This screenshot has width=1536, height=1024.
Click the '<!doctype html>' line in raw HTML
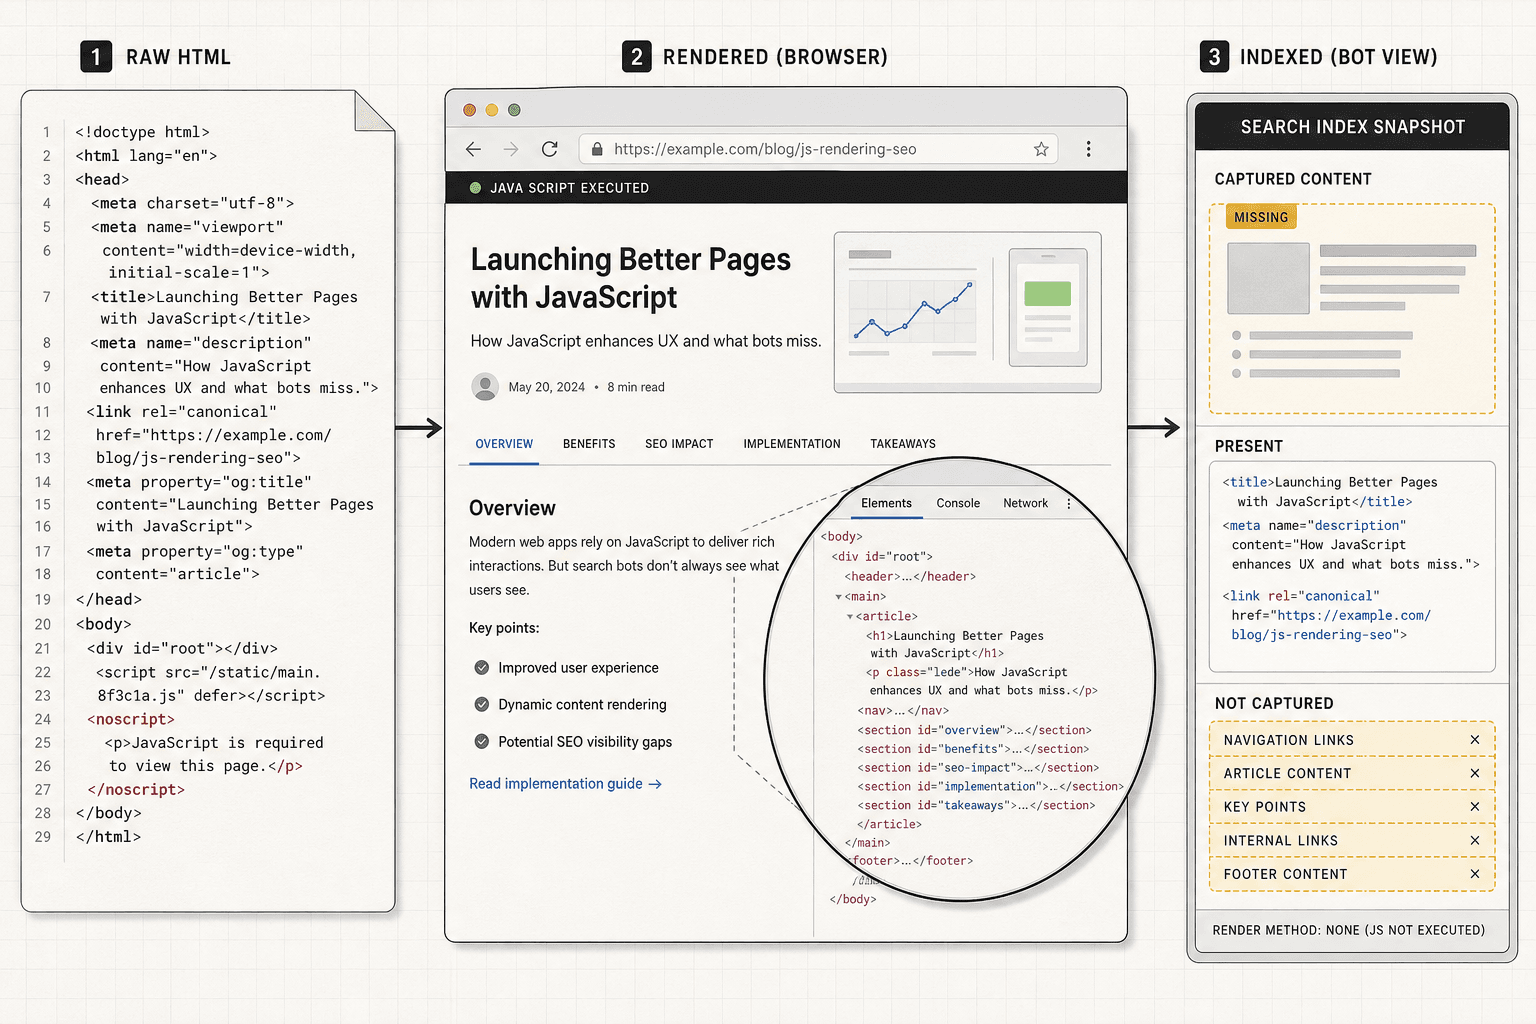142,132
